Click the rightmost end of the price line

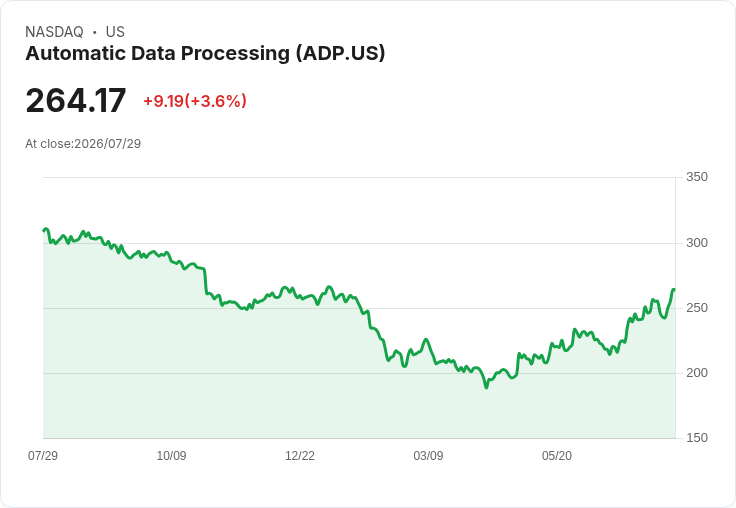point(674,290)
